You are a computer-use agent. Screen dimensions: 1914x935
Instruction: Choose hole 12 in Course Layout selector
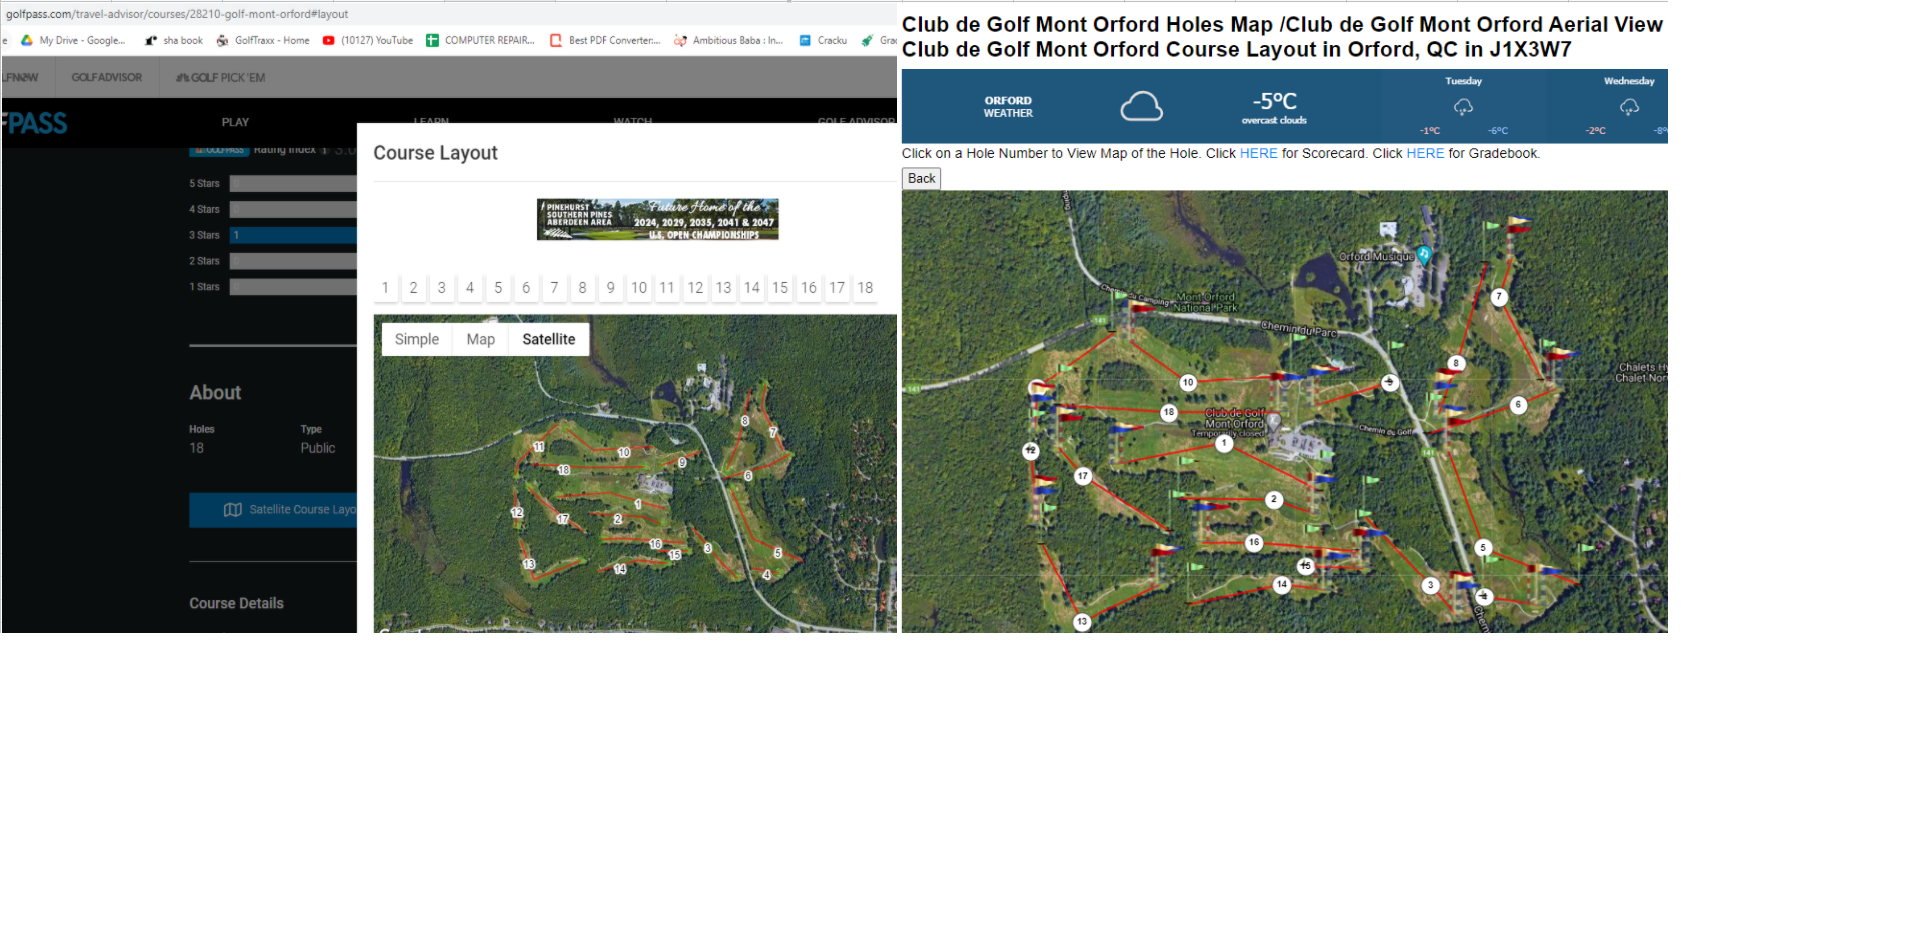[695, 288]
